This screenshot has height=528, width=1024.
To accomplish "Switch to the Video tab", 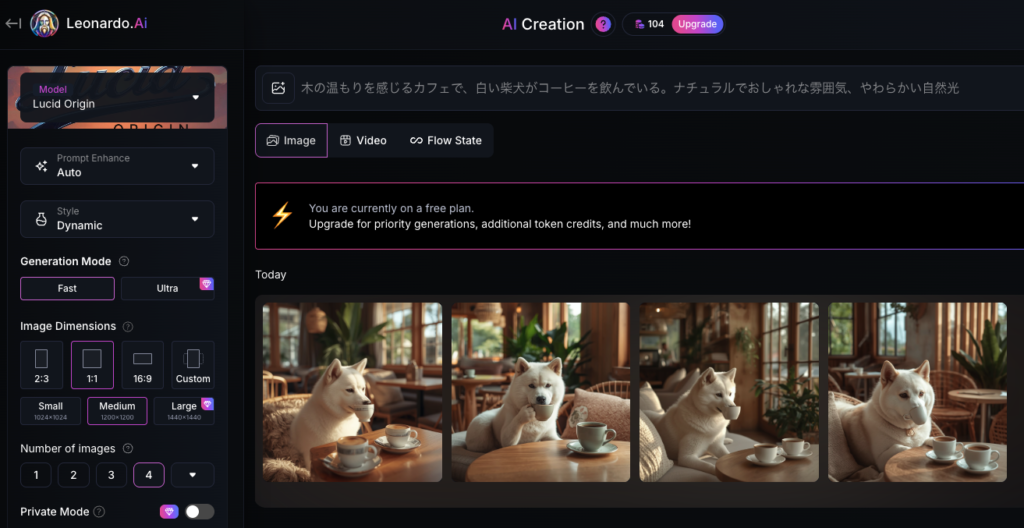I will pyautogui.click(x=363, y=140).
